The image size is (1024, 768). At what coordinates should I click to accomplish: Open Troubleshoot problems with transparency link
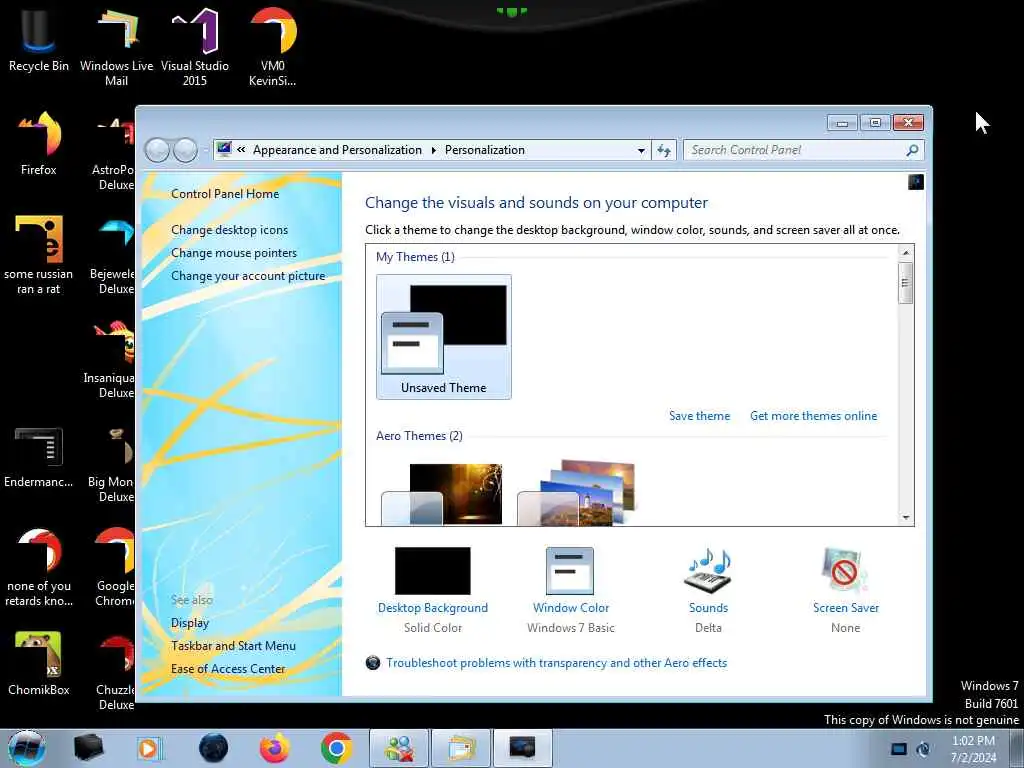(x=556, y=663)
